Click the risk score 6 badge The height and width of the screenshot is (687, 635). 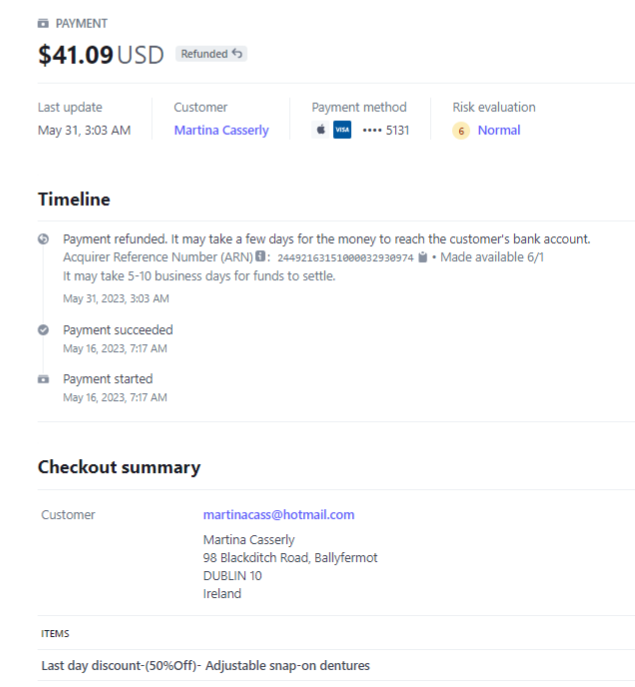[x=461, y=131]
